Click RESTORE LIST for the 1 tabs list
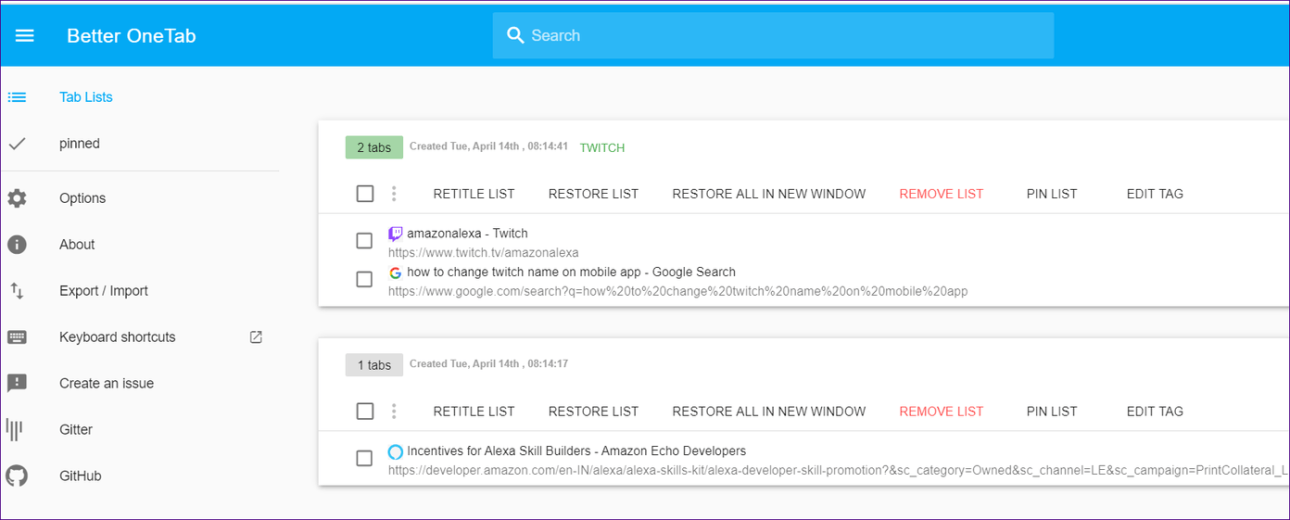The image size is (1290, 520). point(593,411)
